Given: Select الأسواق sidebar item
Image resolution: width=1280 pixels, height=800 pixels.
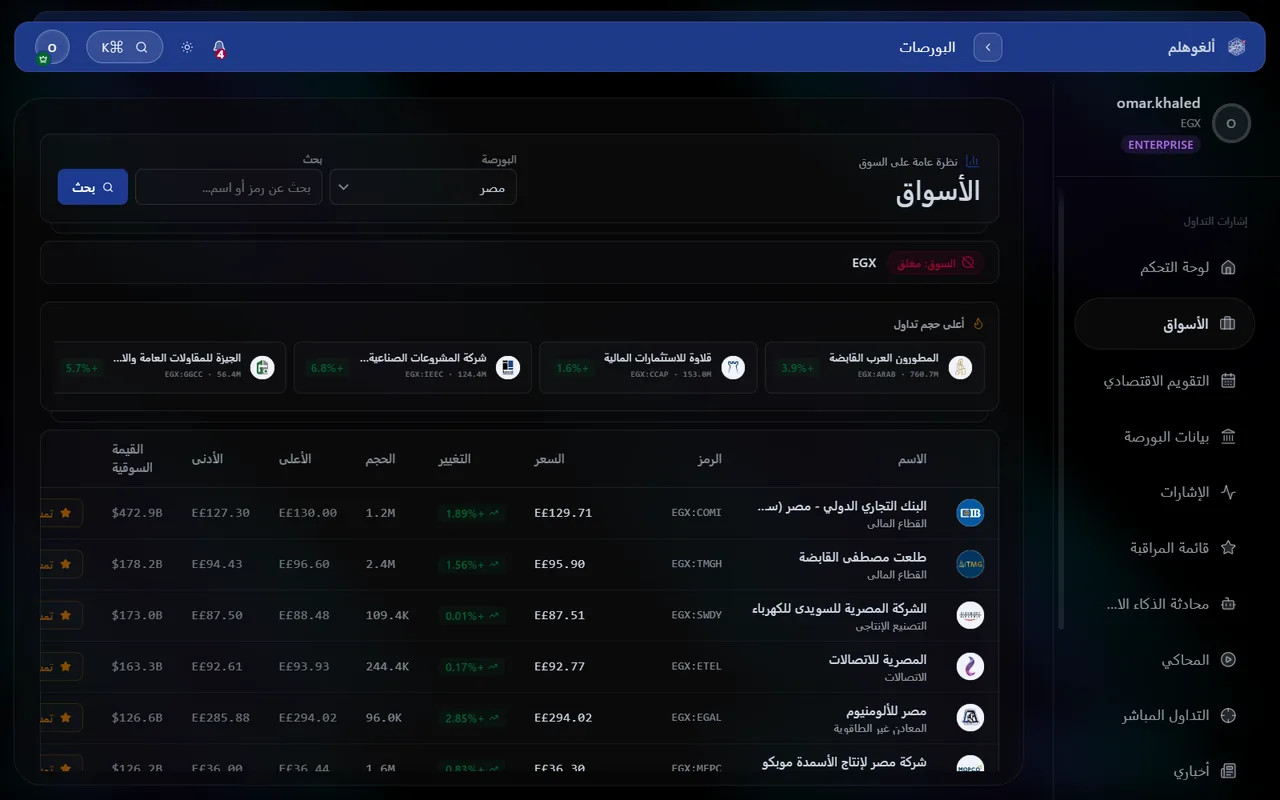Looking at the screenshot, I should click(x=1165, y=324).
